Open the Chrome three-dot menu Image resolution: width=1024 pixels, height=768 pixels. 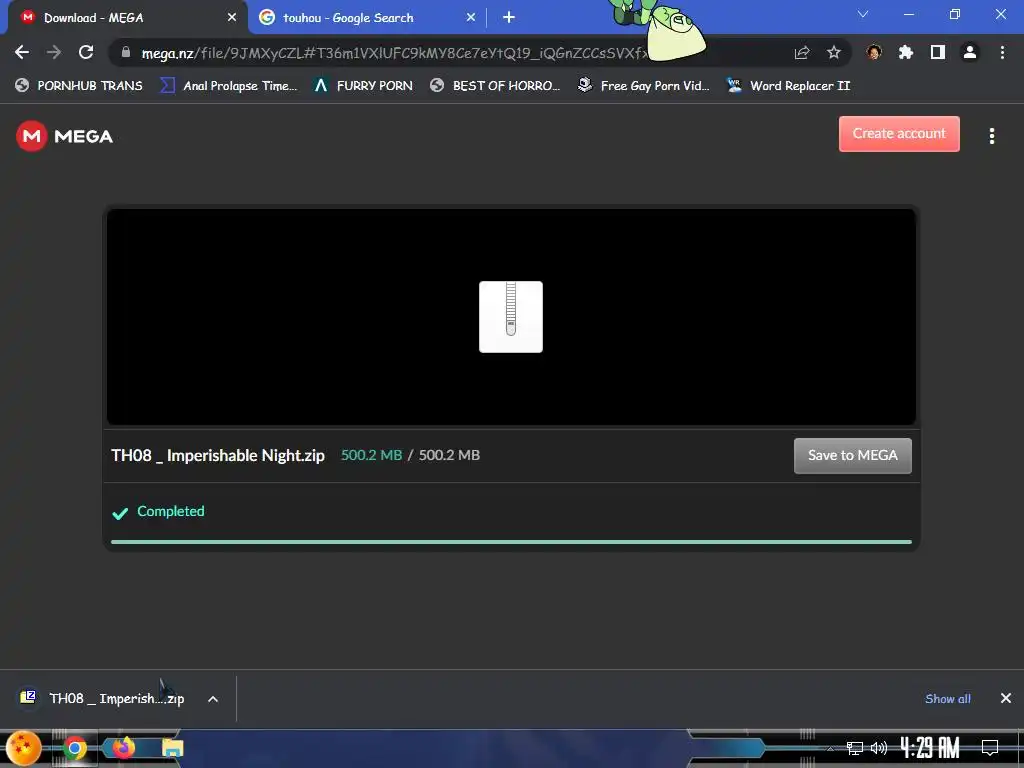pyautogui.click(x=1002, y=52)
